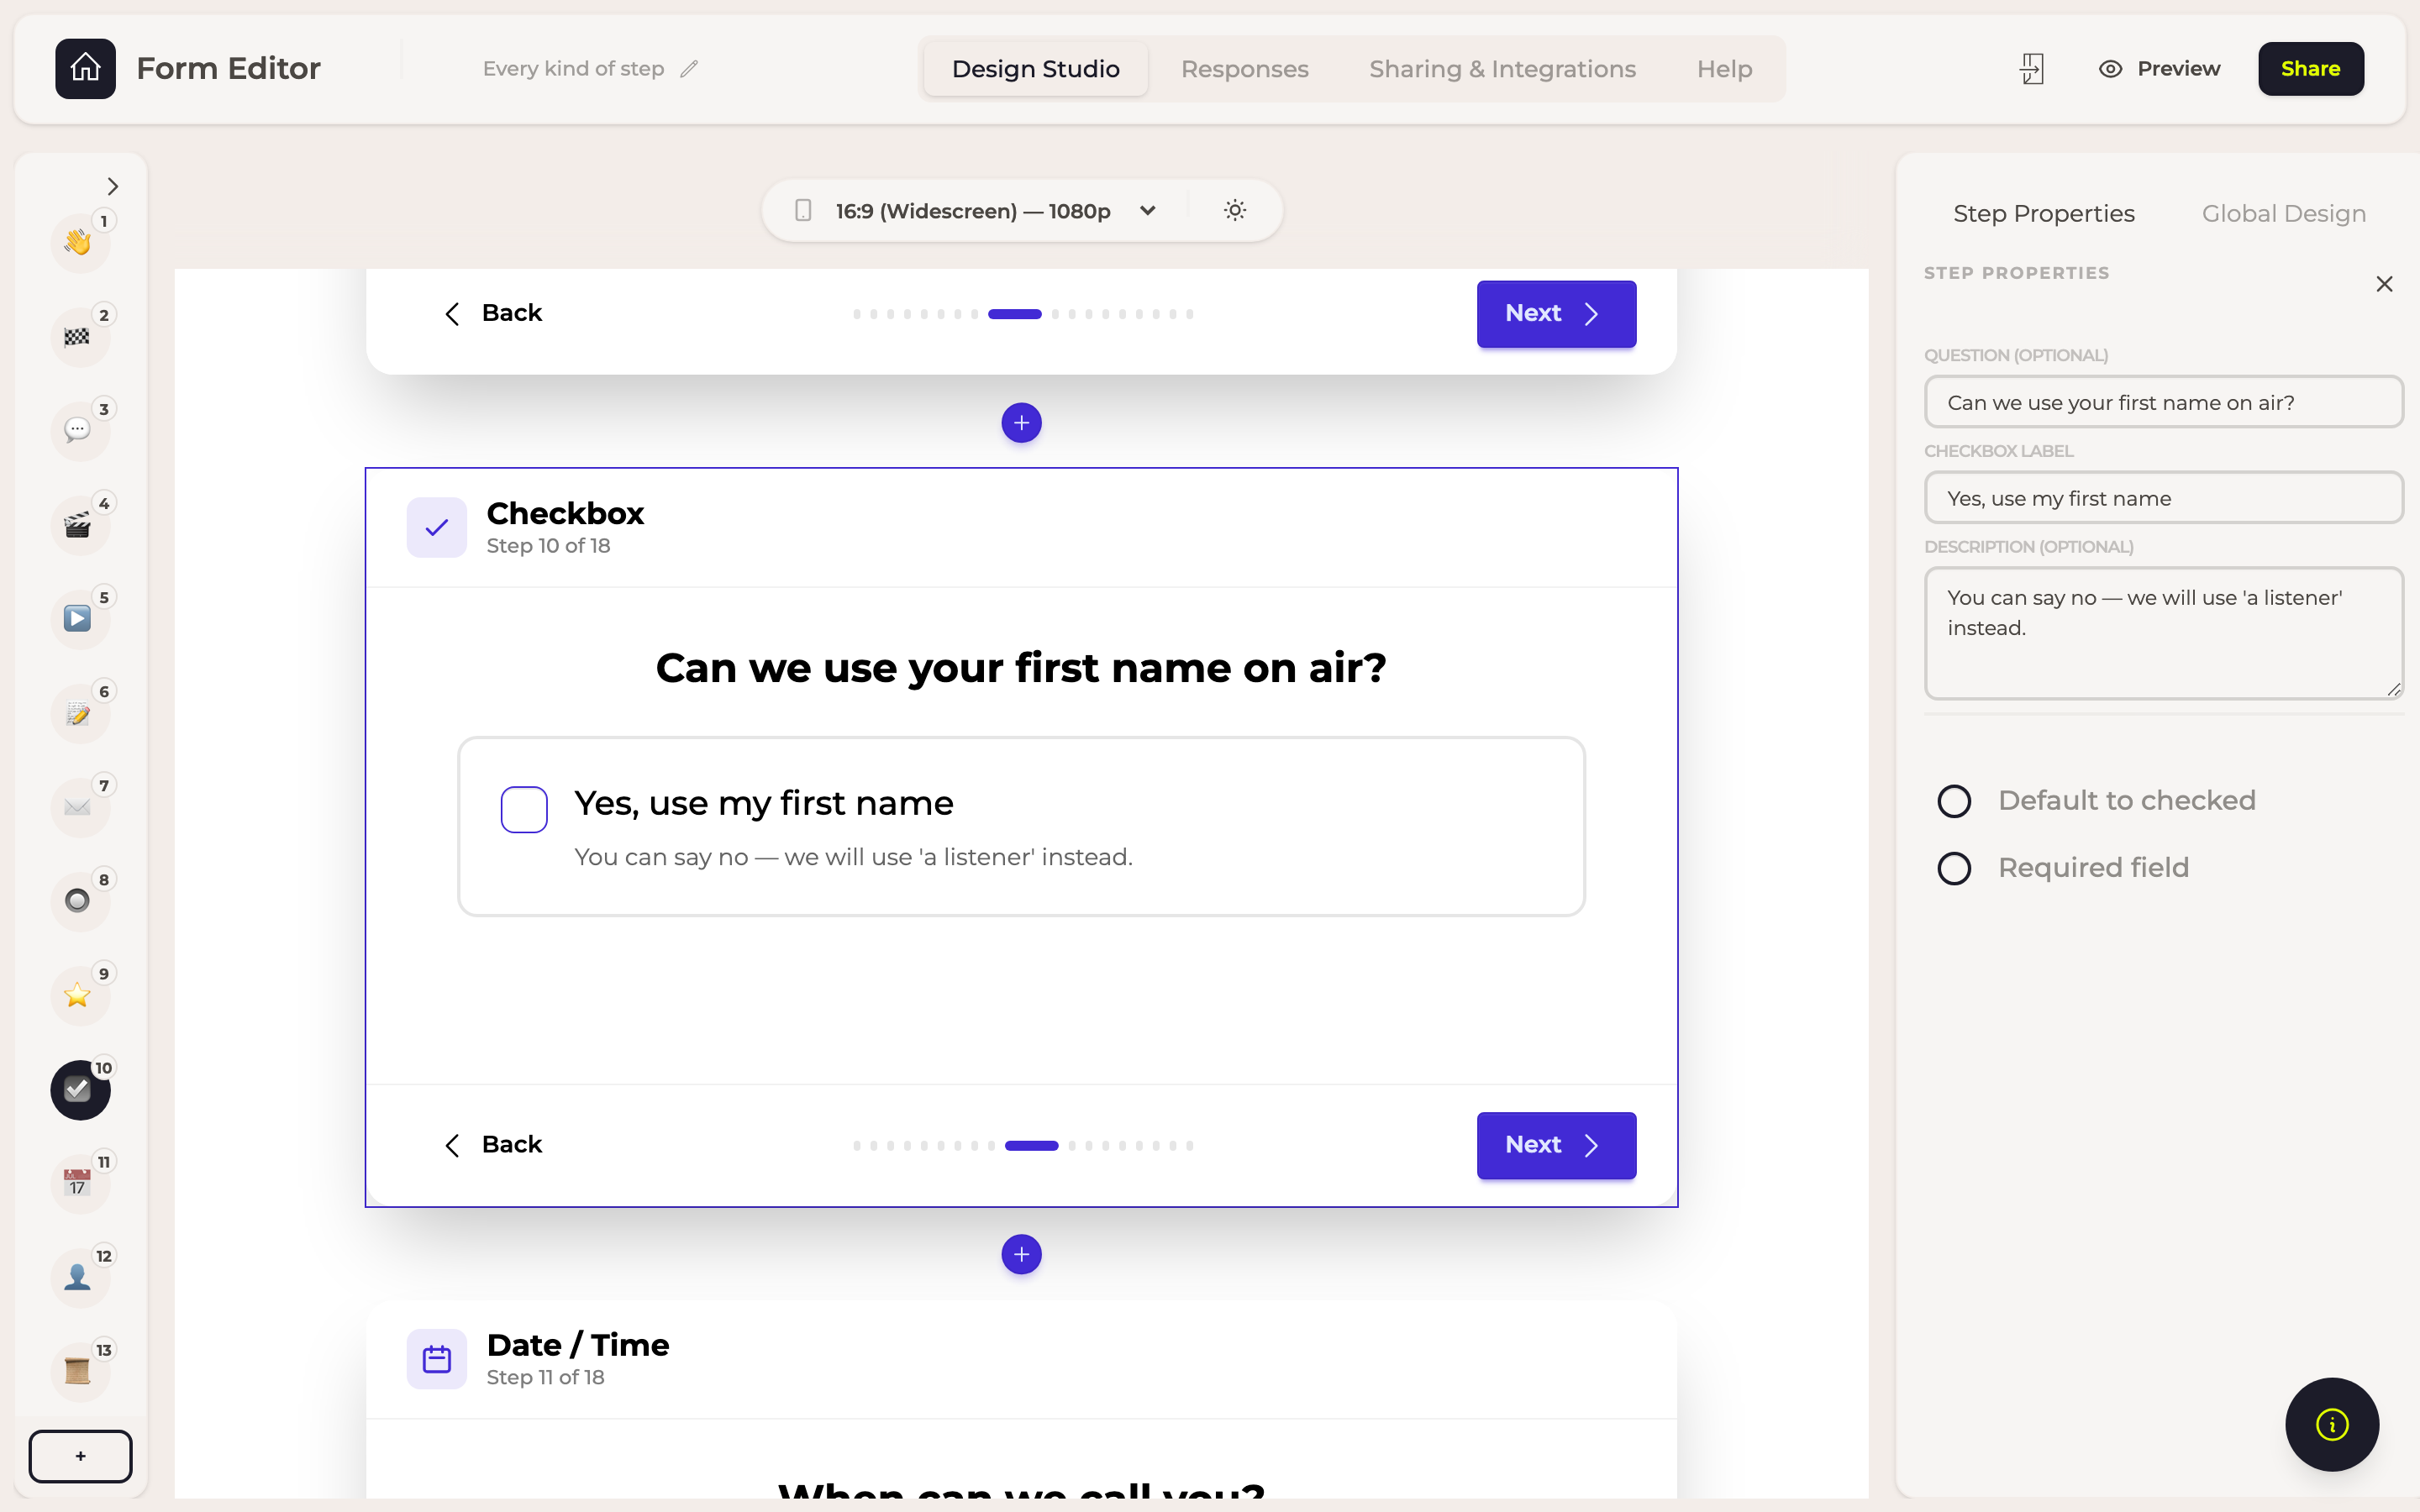Toggle the light mode sun icon
Image resolution: width=2420 pixels, height=1512 pixels.
pos(1235,210)
